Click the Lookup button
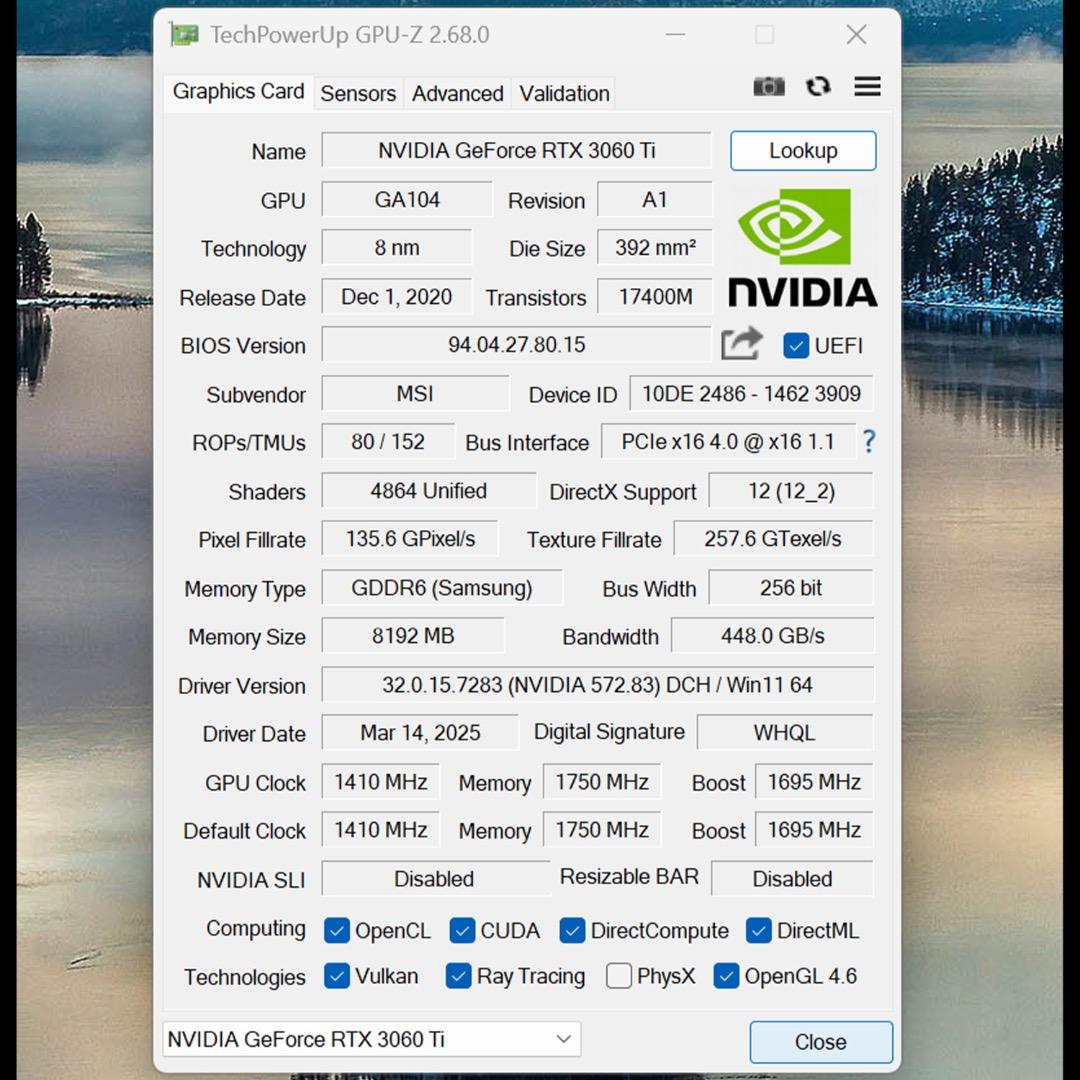The width and height of the screenshot is (1080, 1080). pyautogui.click(x=803, y=150)
